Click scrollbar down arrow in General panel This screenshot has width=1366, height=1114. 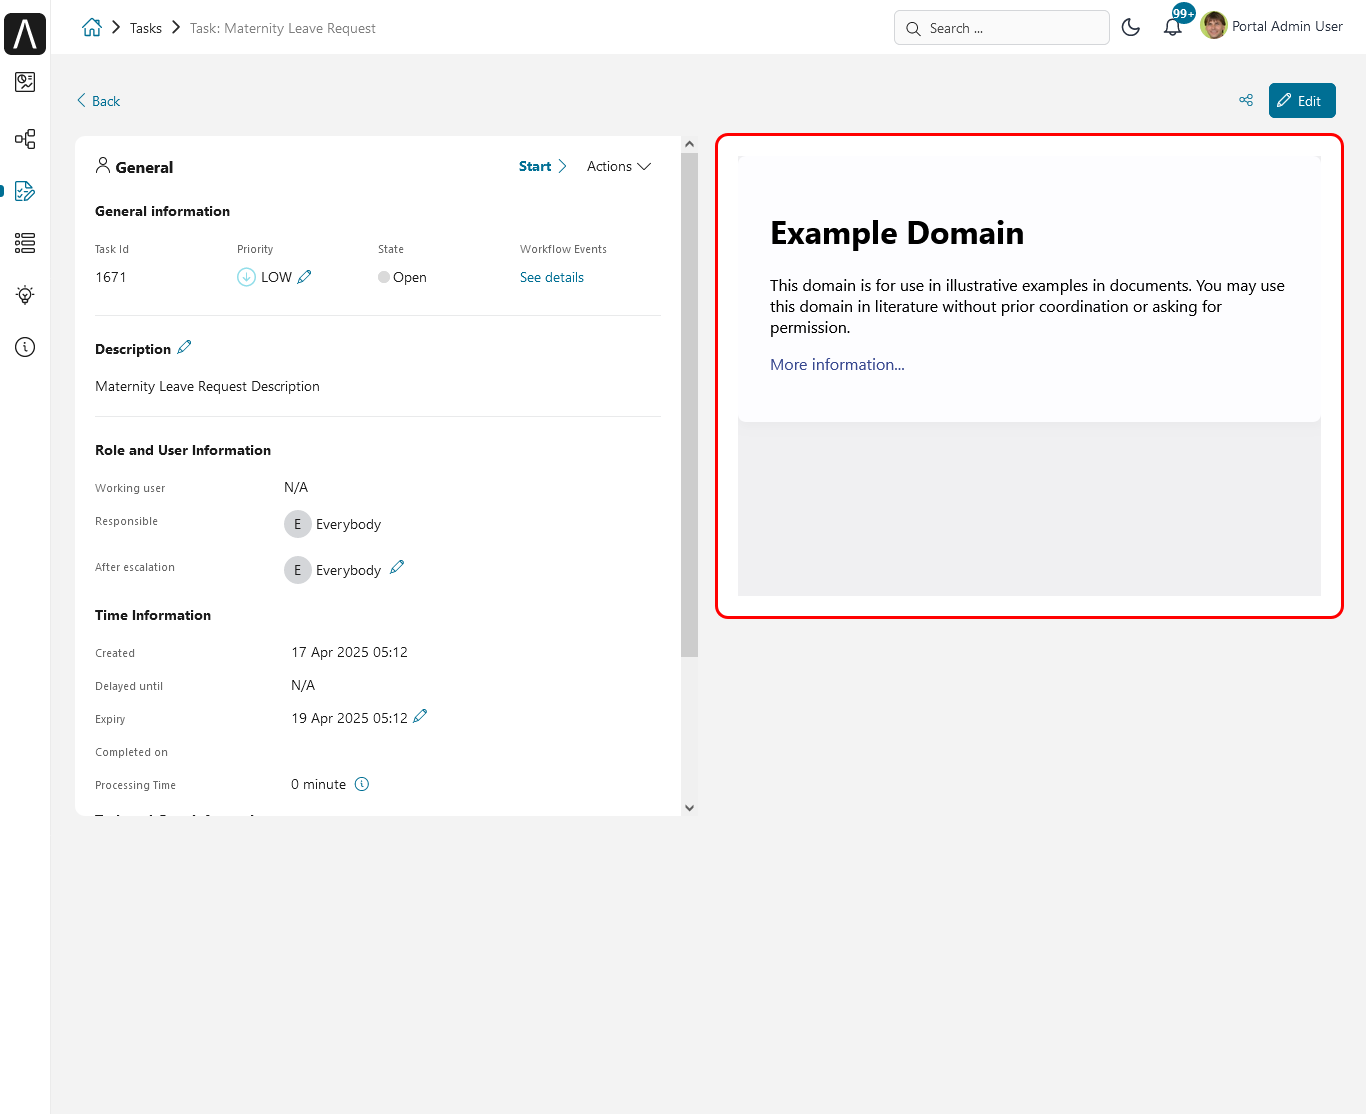pyautogui.click(x=689, y=808)
